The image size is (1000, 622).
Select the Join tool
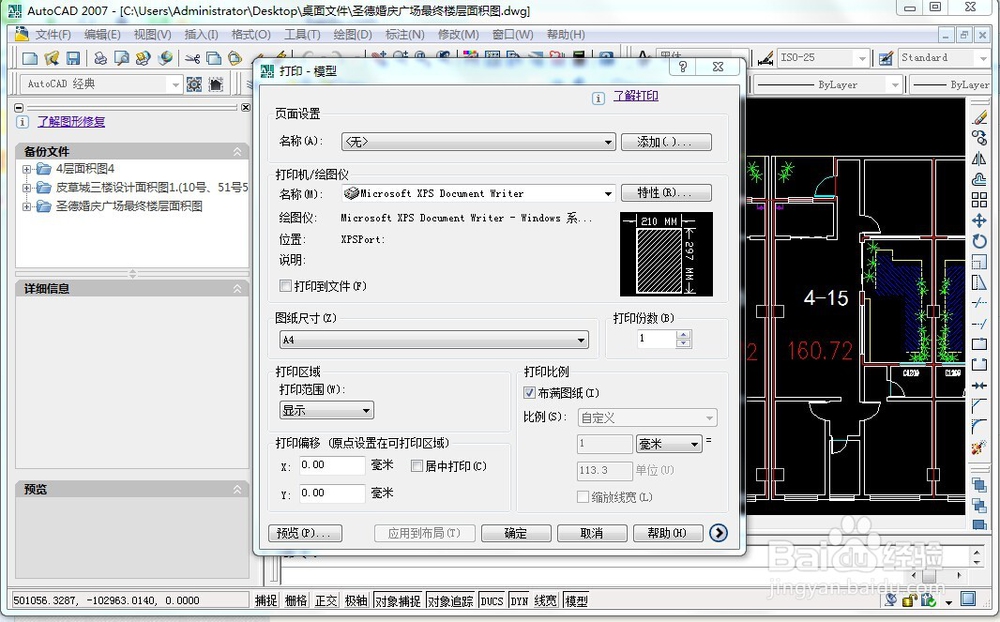point(979,385)
